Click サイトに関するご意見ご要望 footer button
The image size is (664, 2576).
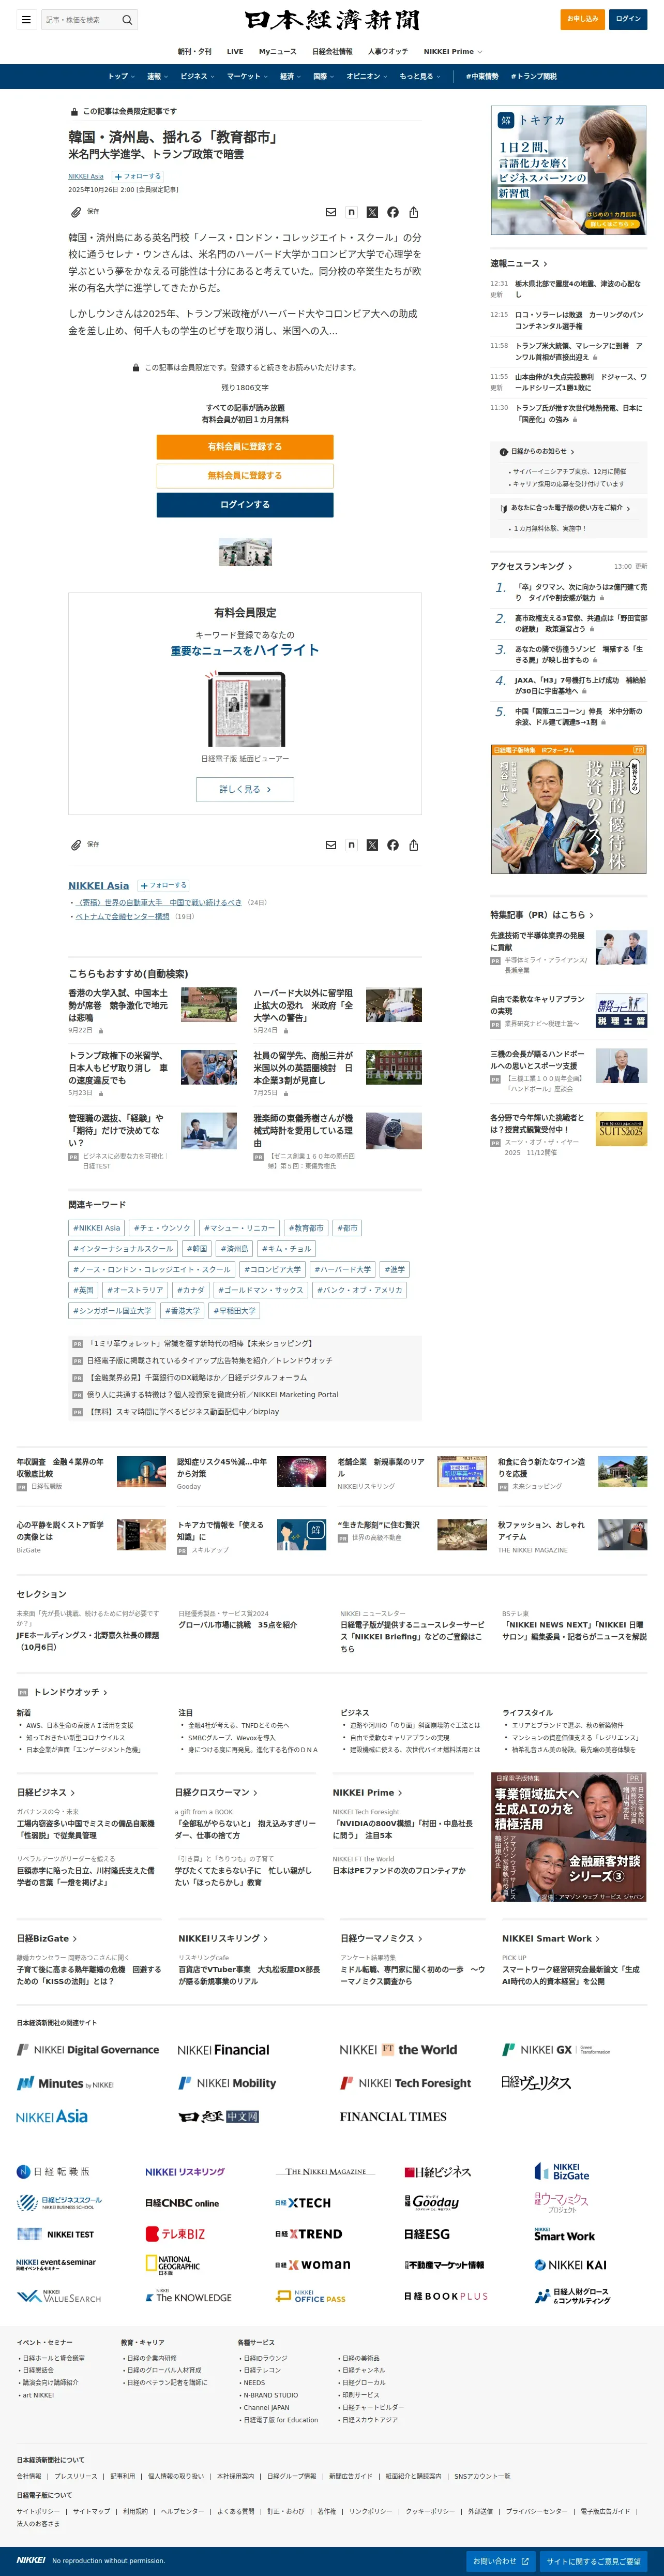(x=594, y=2561)
